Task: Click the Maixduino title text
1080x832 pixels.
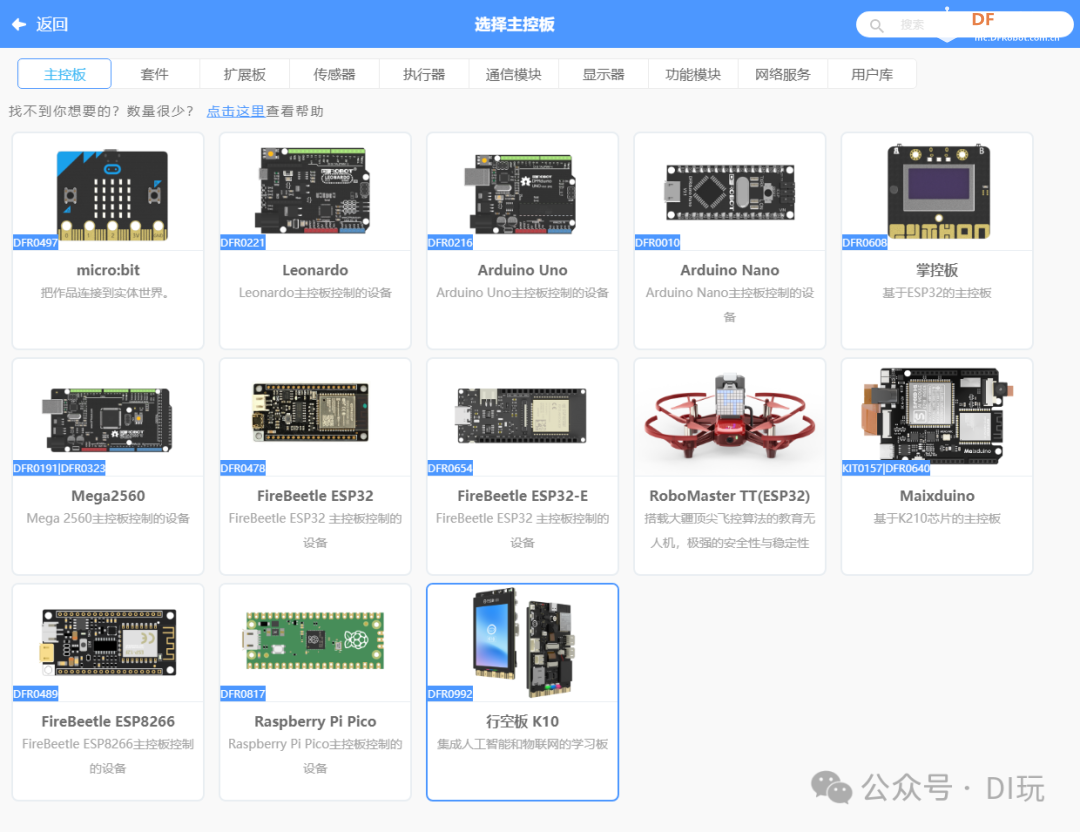Action: pos(937,496)
